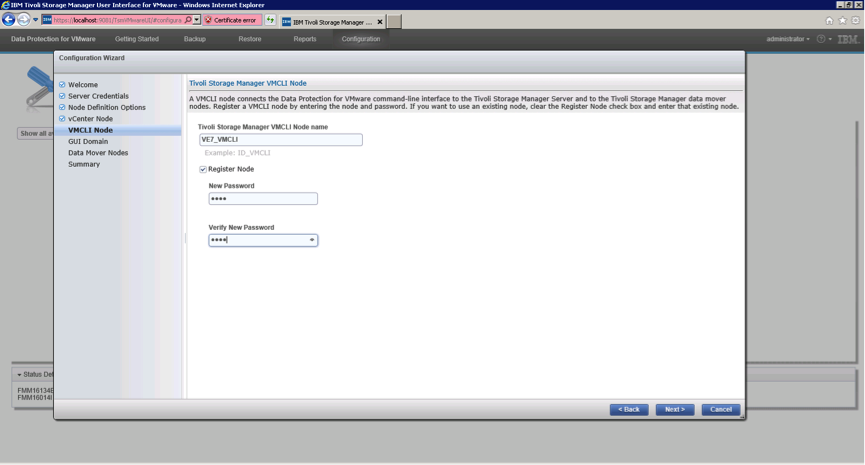Click the FMM16014 status message
865x465 pixels.
coord(35,398)
